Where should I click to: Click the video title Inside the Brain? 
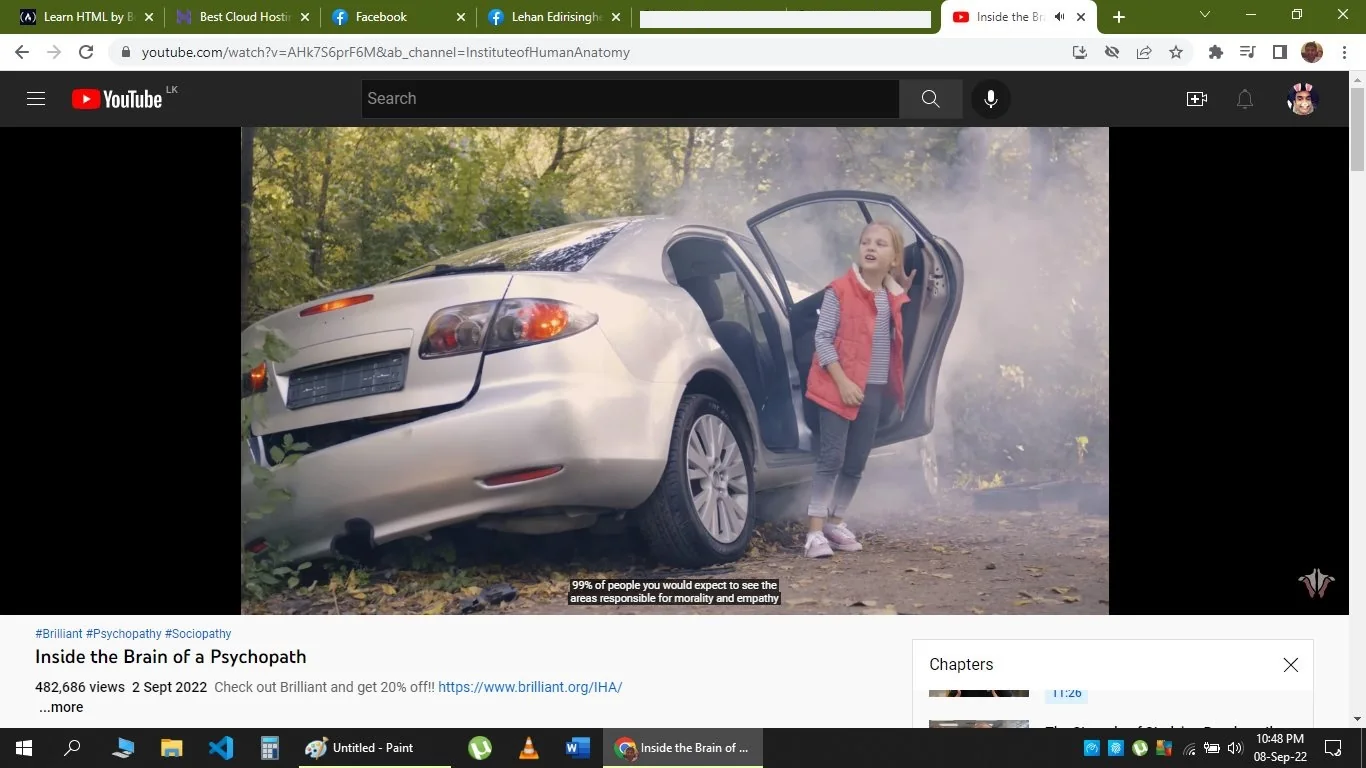tap(171, 657)
